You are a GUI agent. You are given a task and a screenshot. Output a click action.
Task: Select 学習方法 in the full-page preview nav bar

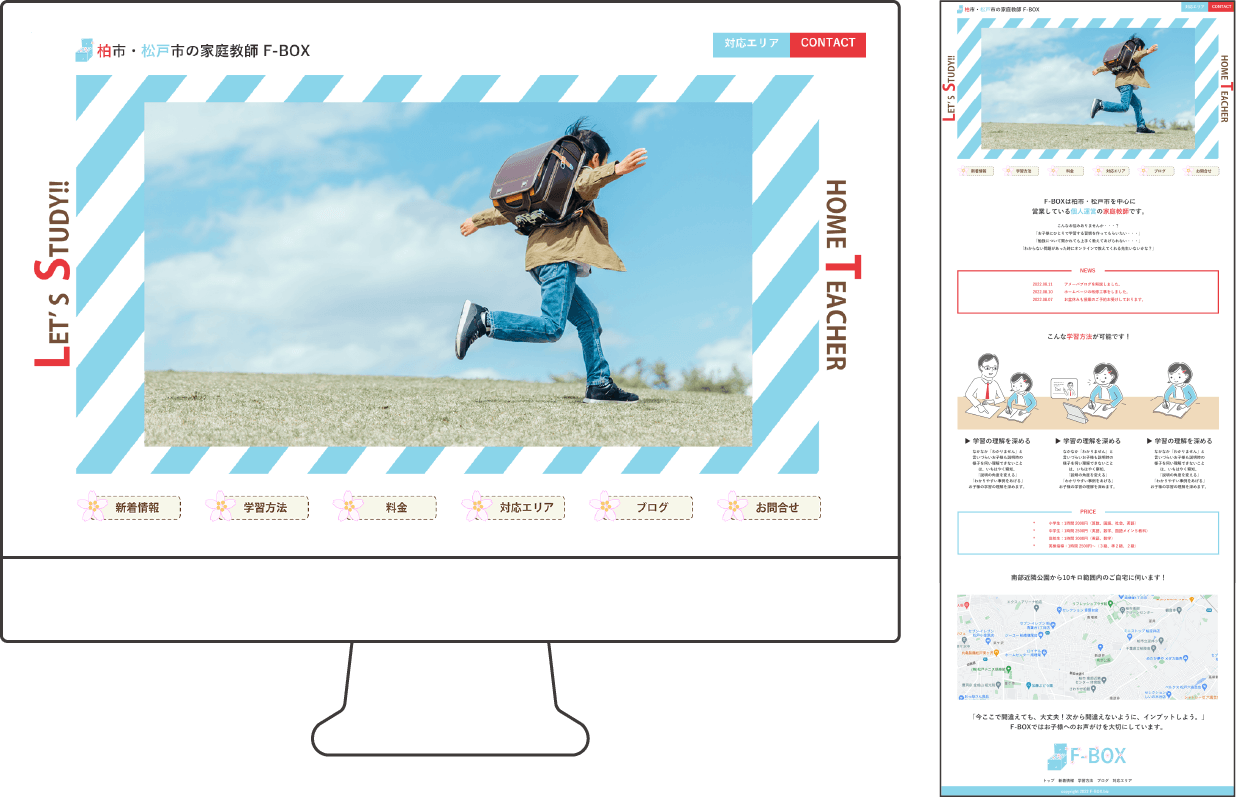1021,171
